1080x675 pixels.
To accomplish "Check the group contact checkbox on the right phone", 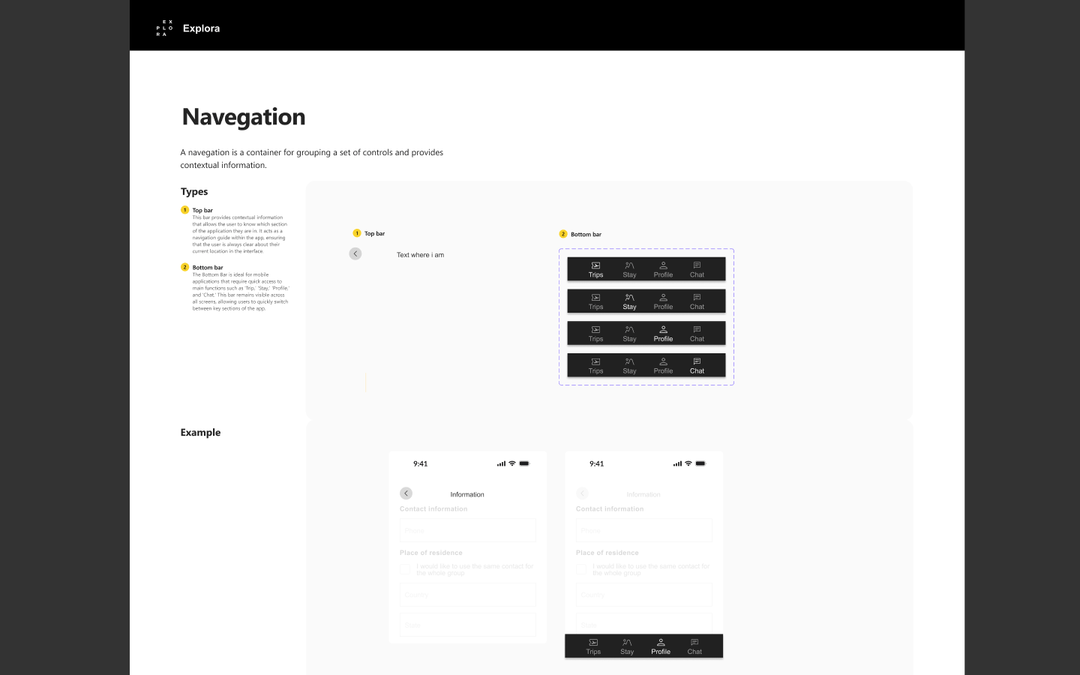I will [x=581, y=567].
